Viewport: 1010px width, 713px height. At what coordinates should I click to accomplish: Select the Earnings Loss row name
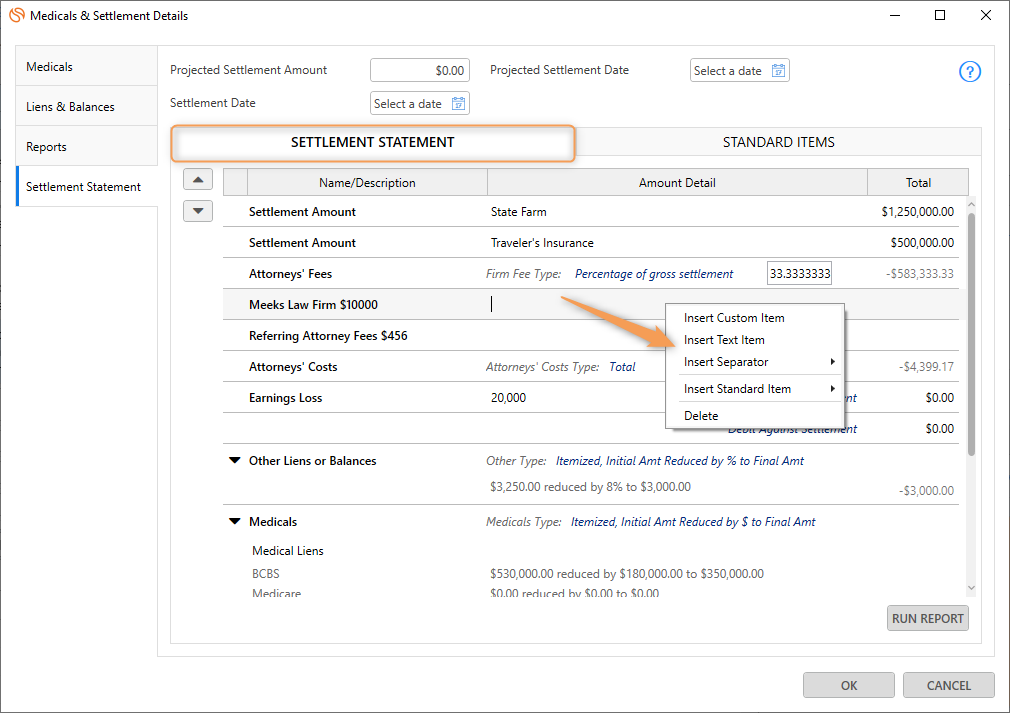285,397
